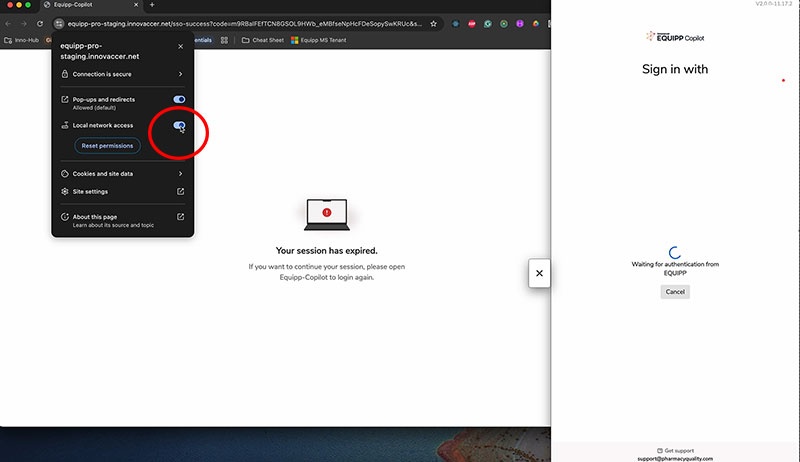Viewport: 800px width, 462px height.
Task: Open a new browser tab with plus
Action: coord(152,5)
